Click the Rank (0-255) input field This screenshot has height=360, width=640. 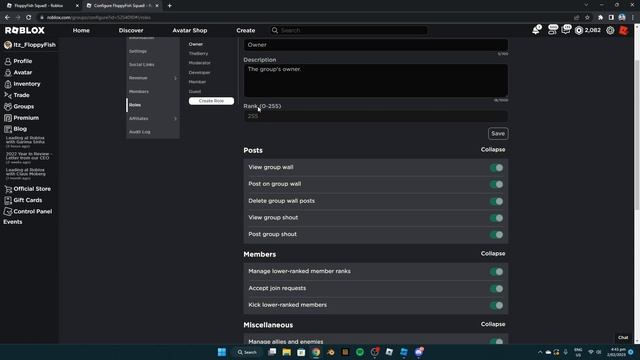pyautogui.click(x=376, y=116)
